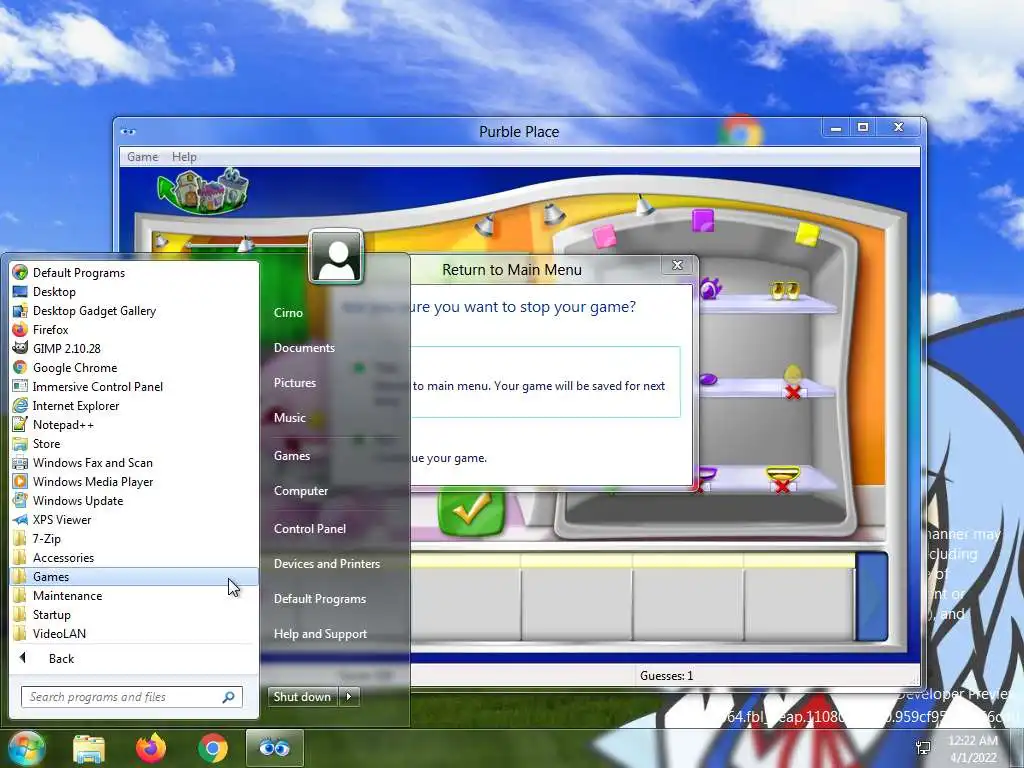Open Documents from the Start menu
Viewport: 1024px width, 768px height.
(x=304, y=347)
